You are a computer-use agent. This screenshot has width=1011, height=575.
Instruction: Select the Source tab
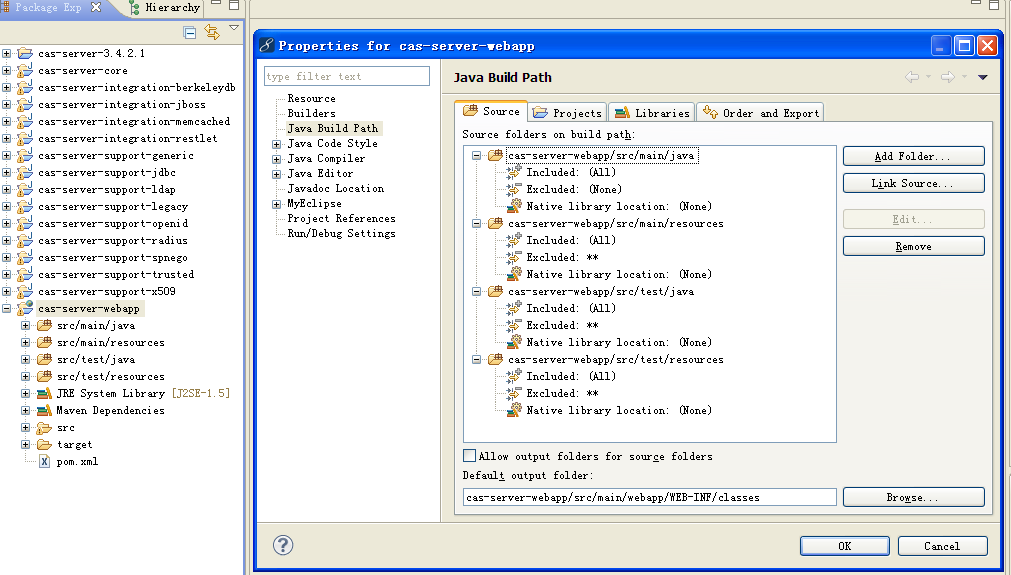tap(491, 112)
